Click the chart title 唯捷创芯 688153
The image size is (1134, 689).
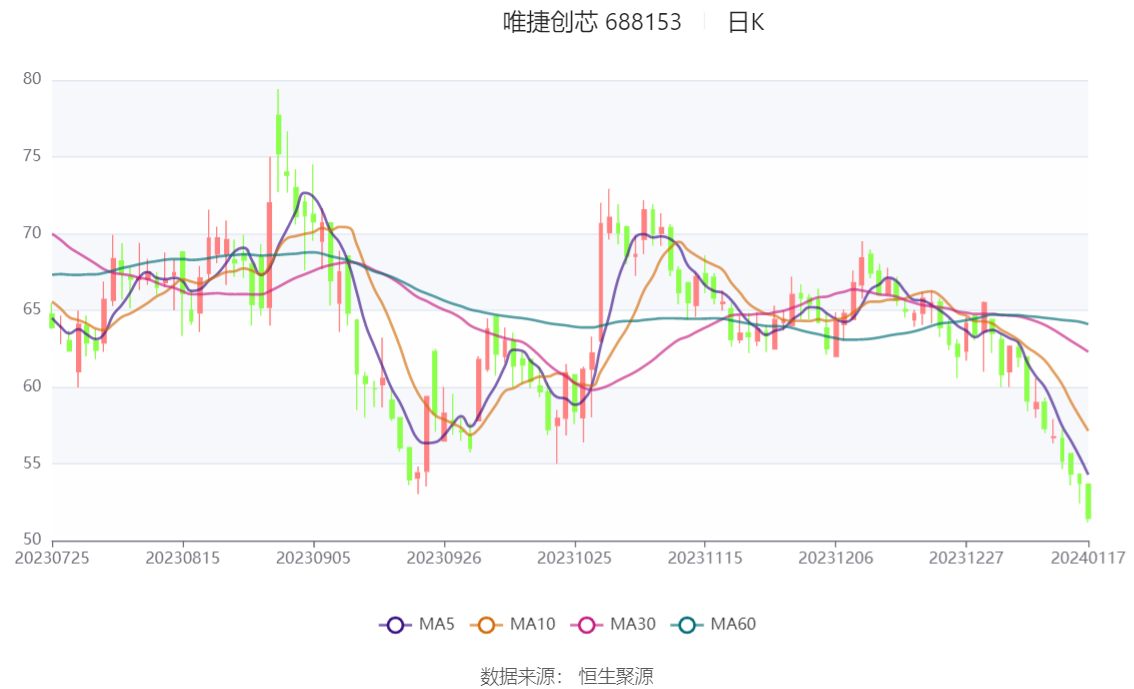(x=592, y=22)
